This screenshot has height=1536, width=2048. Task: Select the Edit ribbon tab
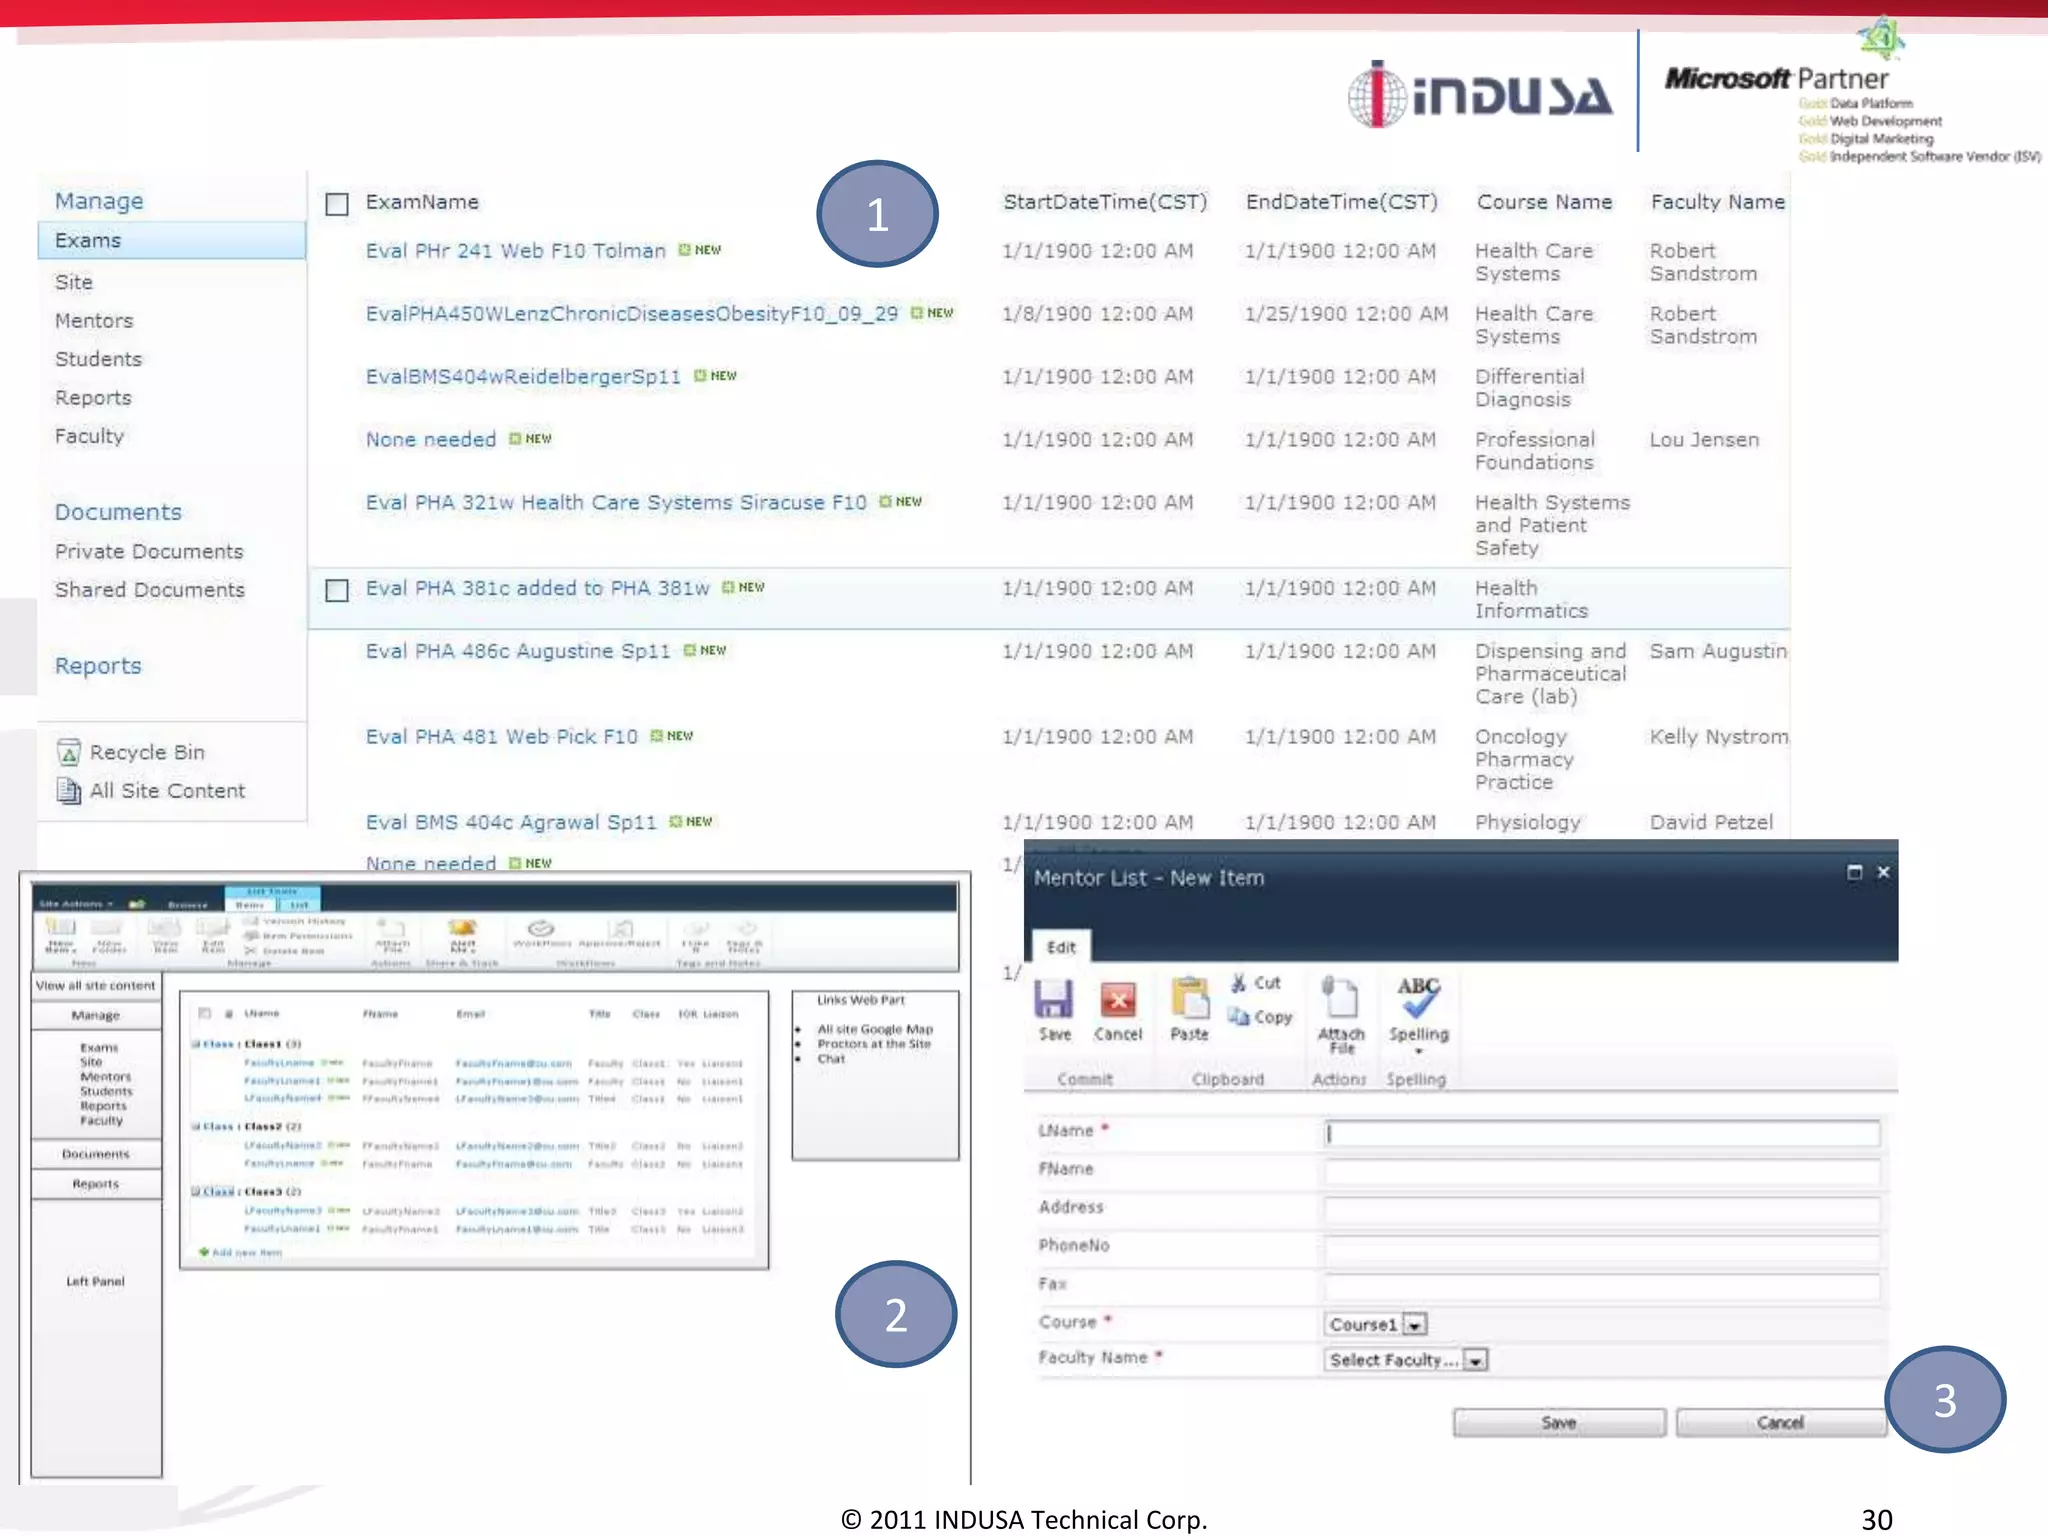[1061, 947]
